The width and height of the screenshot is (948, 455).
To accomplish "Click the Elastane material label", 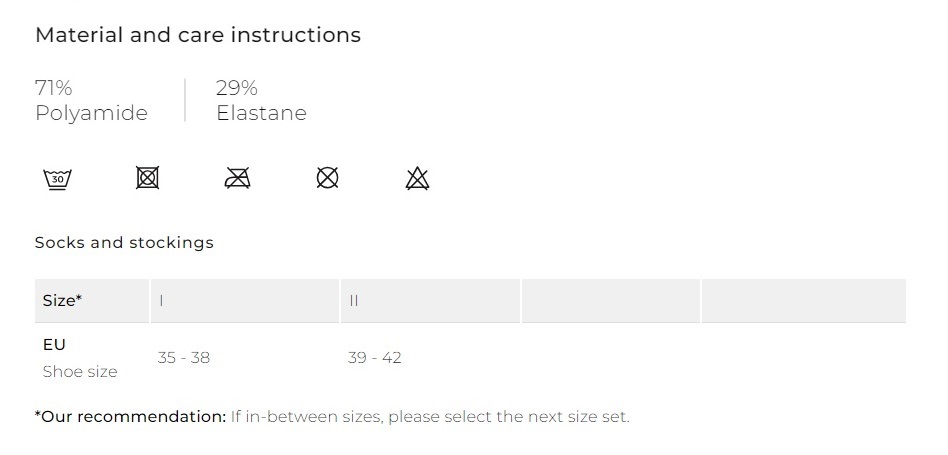I will [261, 113].
